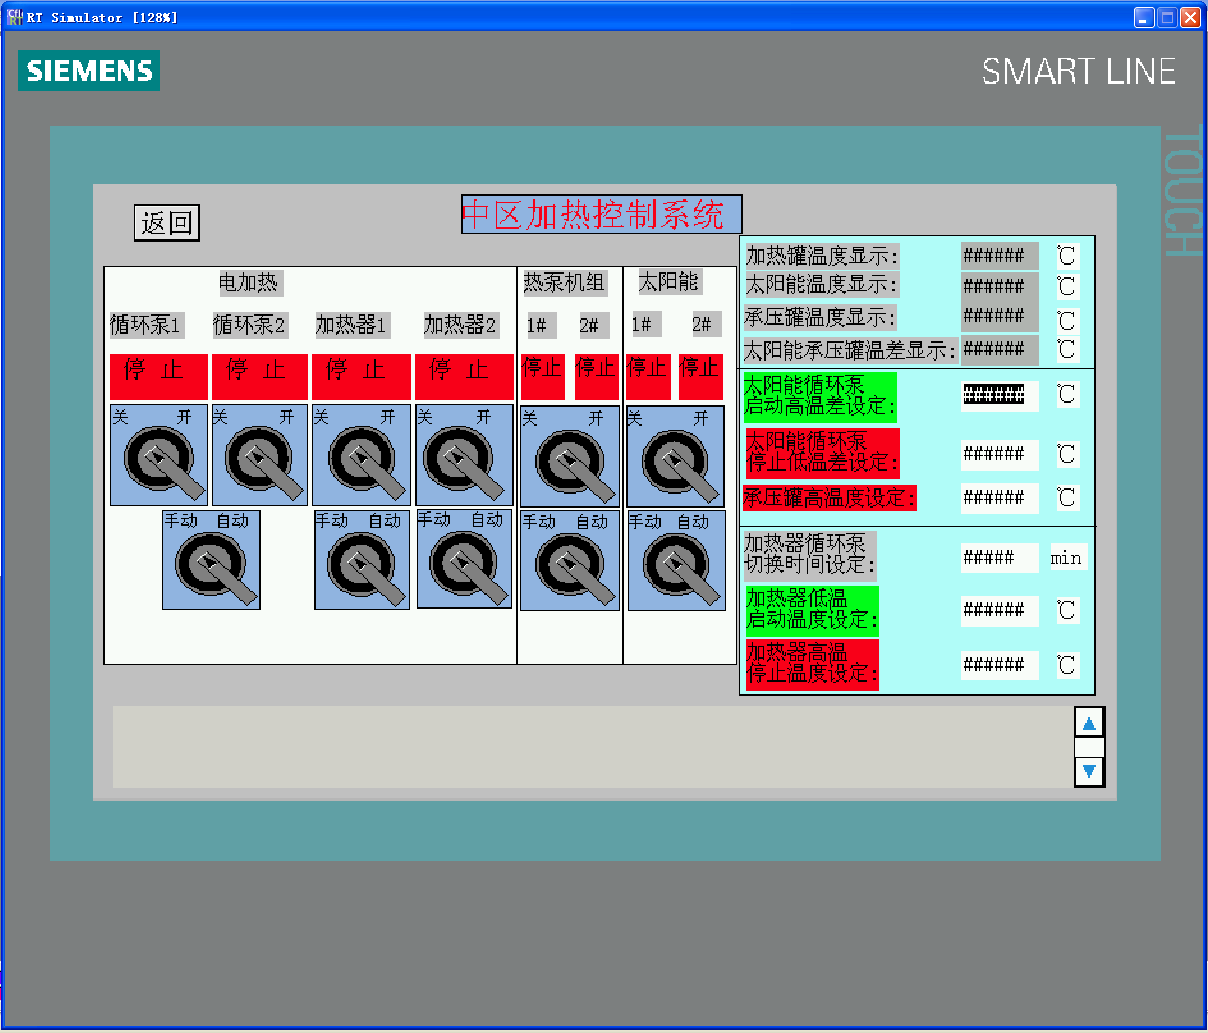The height and width of the screenshot is (1033, 1208).
Task: Turn the 加热器2 关/开 rotary knob
Action: (464, 455)
